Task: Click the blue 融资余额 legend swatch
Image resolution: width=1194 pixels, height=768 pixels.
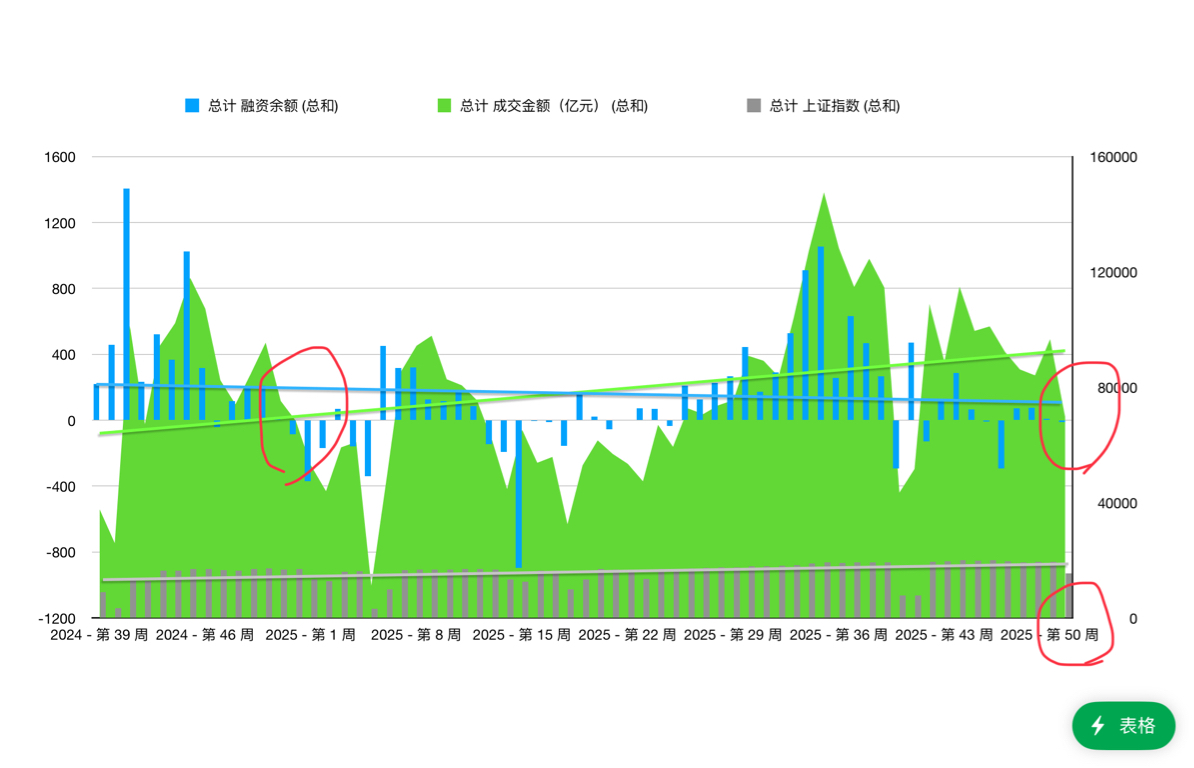Action: [x=192, y=106]
